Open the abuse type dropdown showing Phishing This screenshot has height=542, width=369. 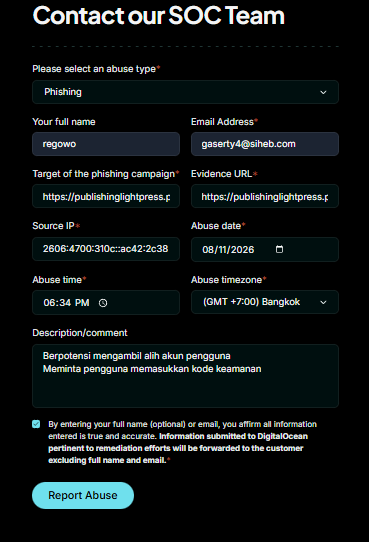point(185,92)
